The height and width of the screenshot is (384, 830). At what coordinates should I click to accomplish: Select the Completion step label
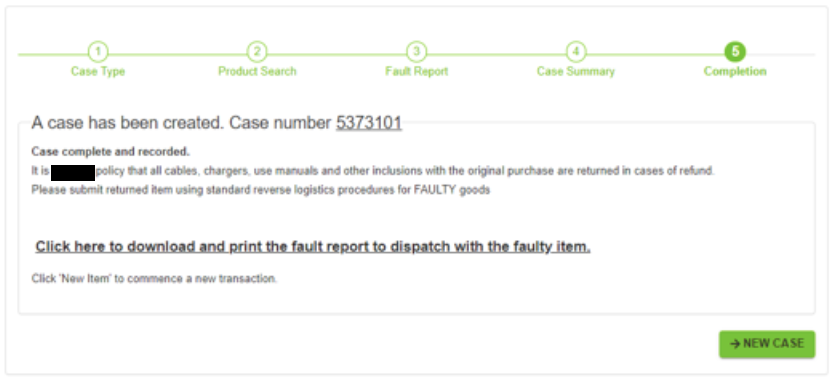point(735,72)
